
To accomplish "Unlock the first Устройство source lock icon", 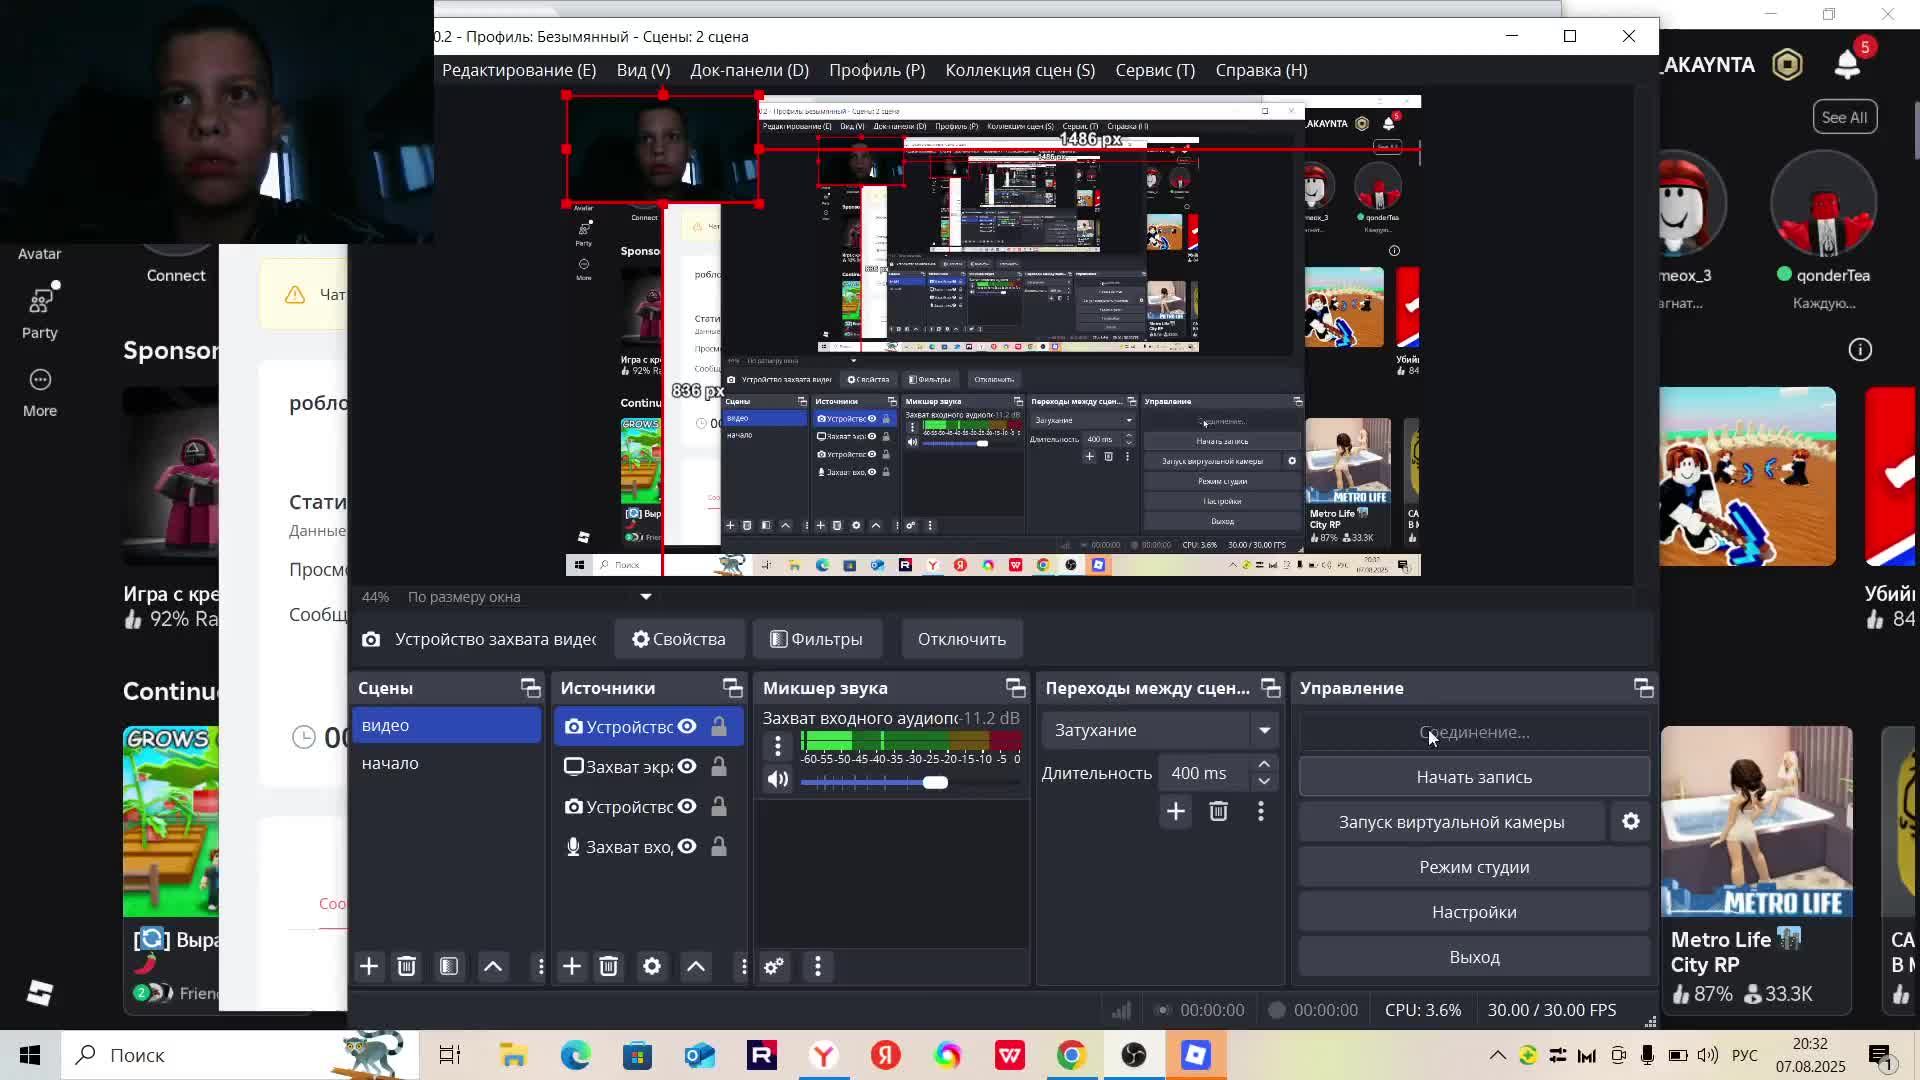I will 719,727.
